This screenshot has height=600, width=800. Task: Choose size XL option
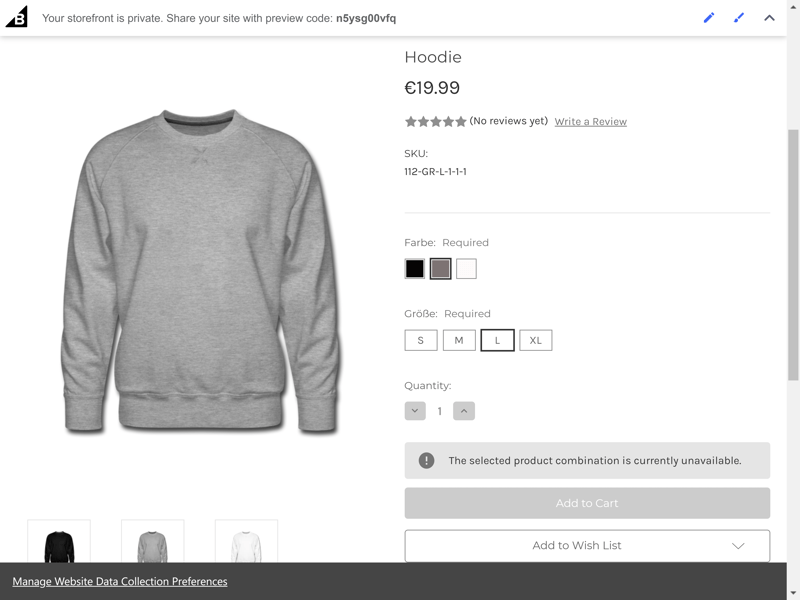[x=536, y=340]
